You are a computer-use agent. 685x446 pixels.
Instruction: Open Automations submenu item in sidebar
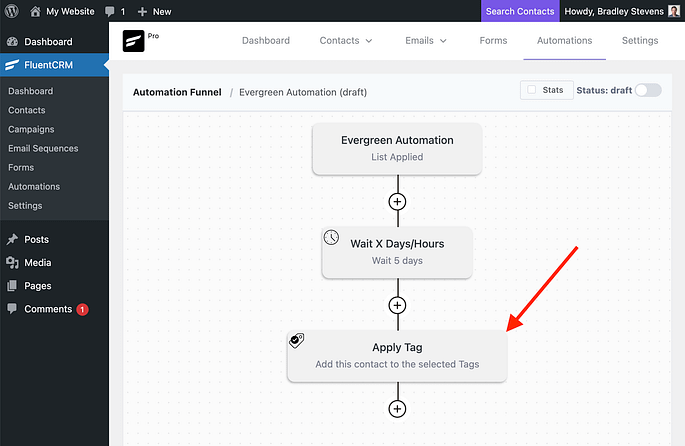point(34,187)
